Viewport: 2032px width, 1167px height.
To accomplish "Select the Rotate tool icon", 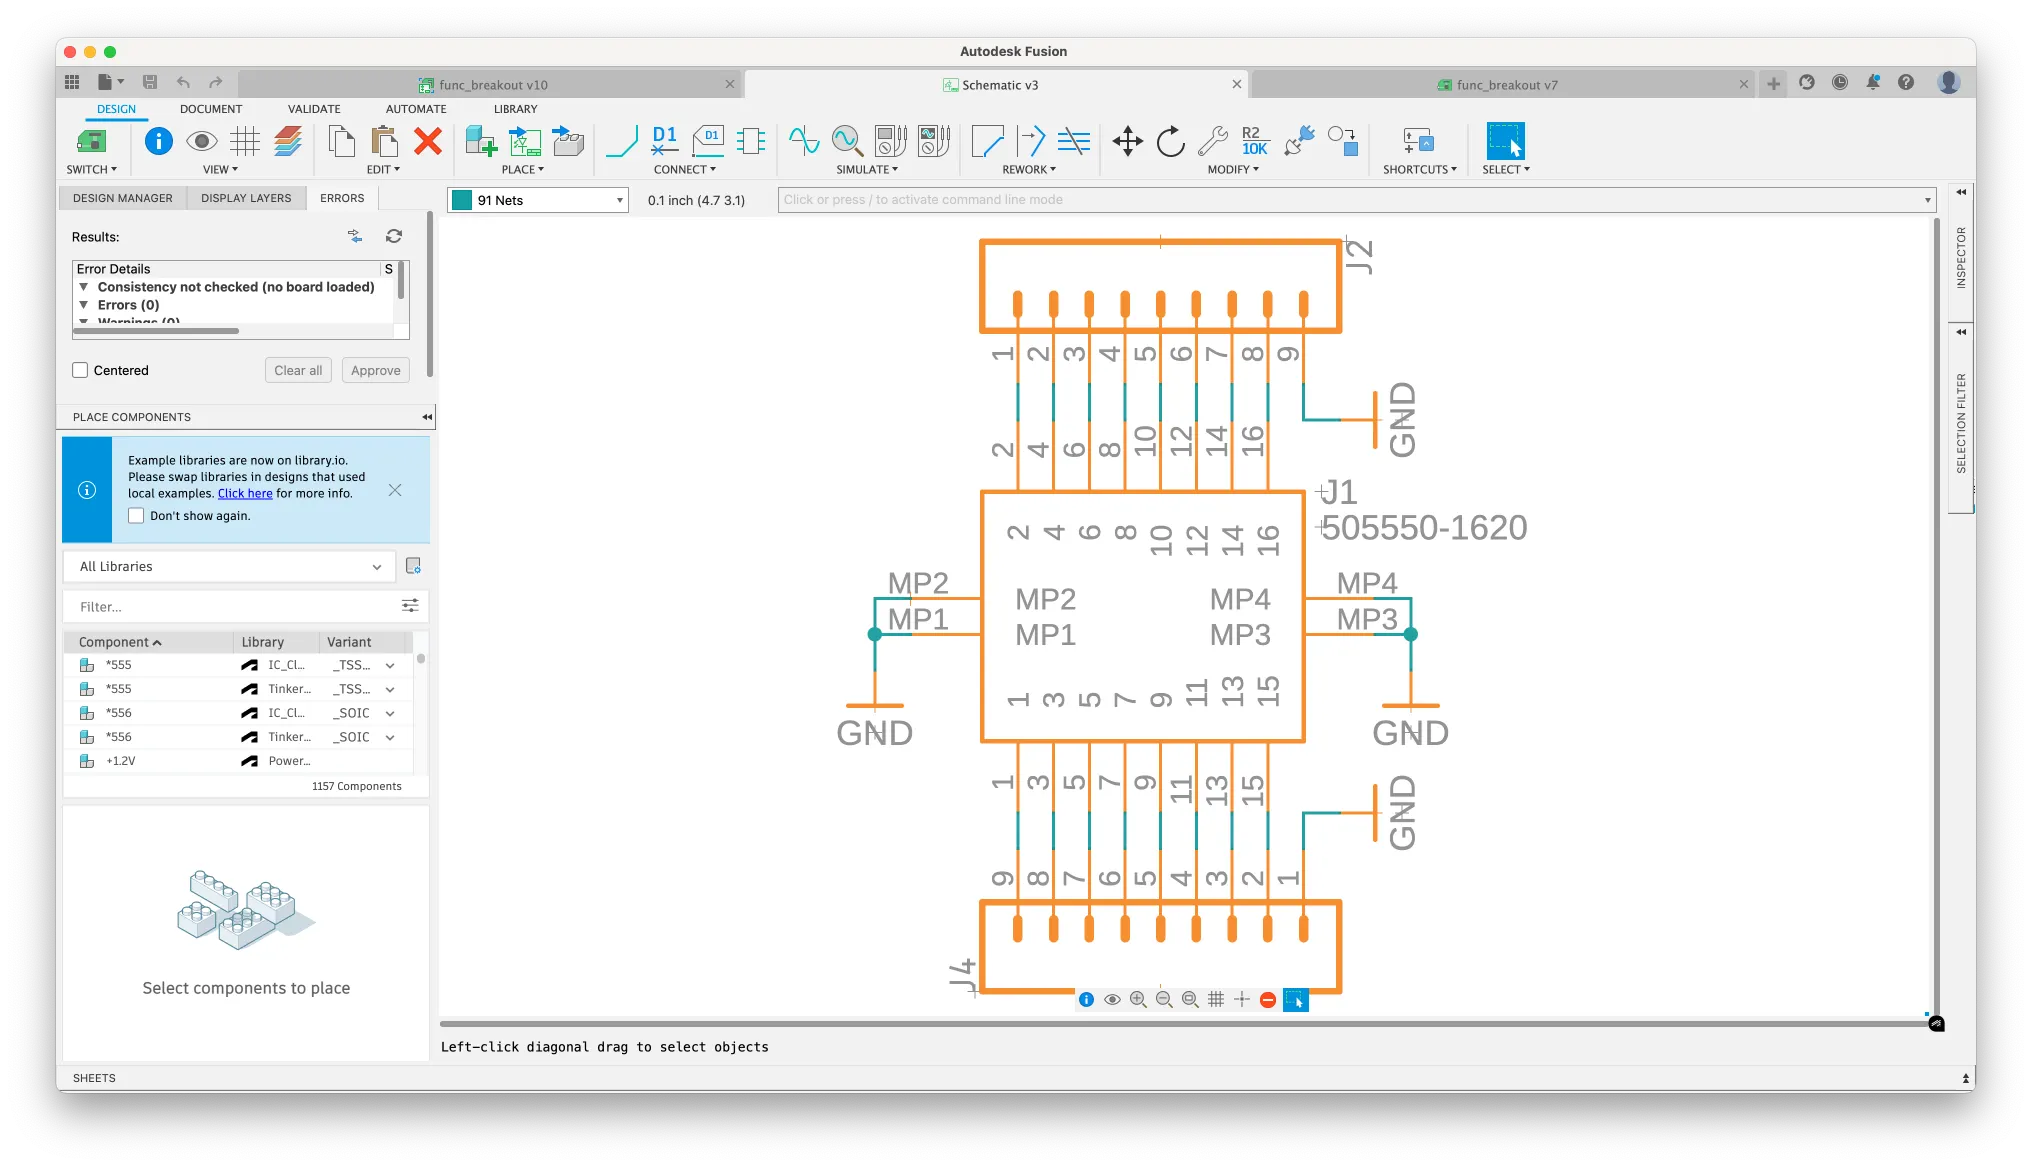I will [1170, 141].
